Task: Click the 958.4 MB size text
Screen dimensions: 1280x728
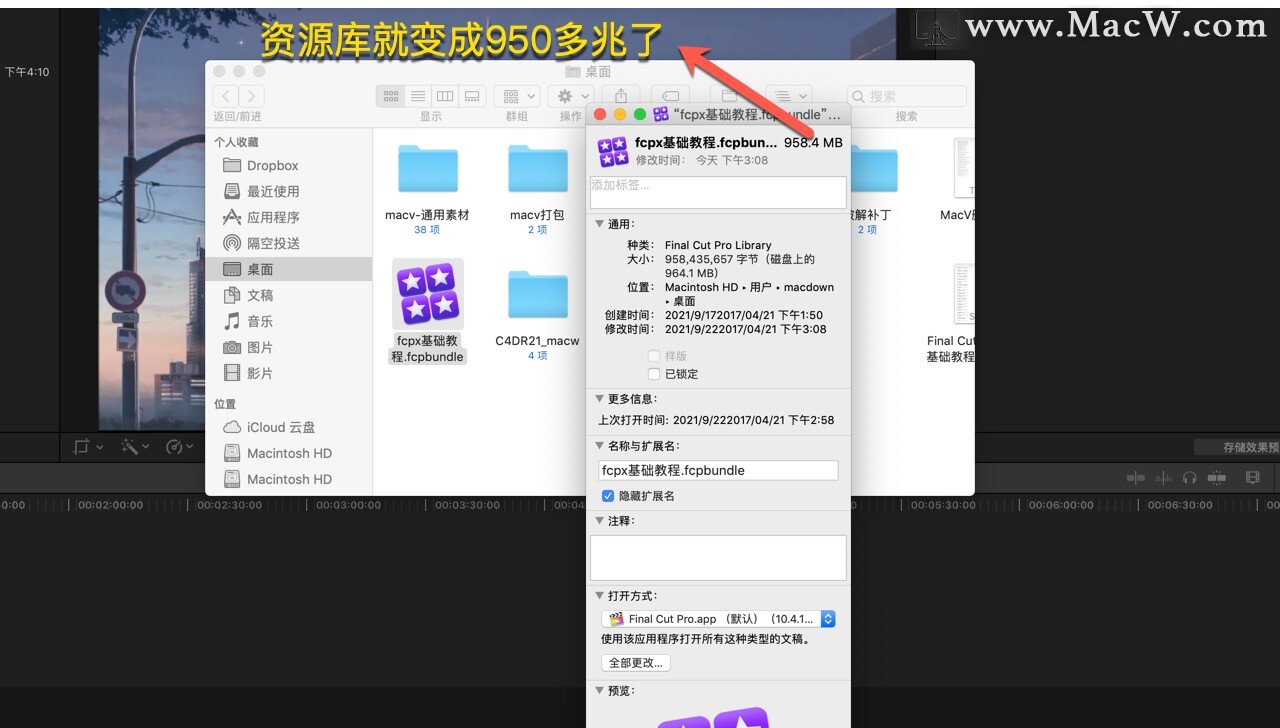Action: (x=813, y=143)
